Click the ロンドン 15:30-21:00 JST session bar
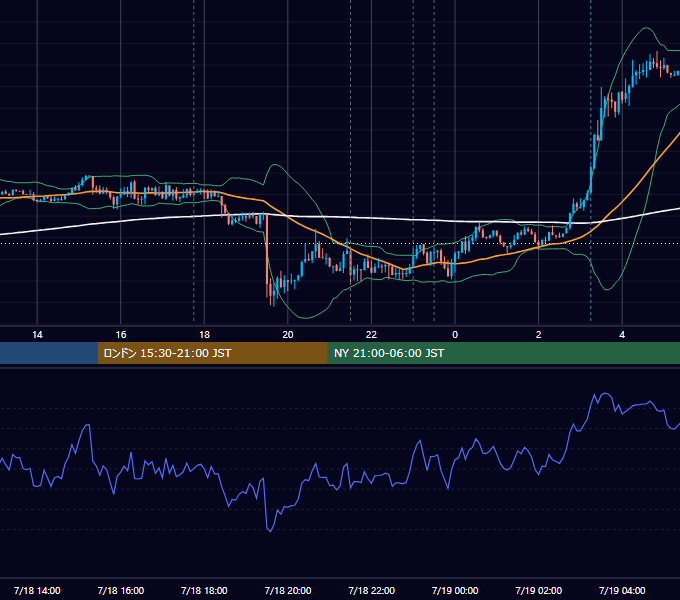 (212, 353)
